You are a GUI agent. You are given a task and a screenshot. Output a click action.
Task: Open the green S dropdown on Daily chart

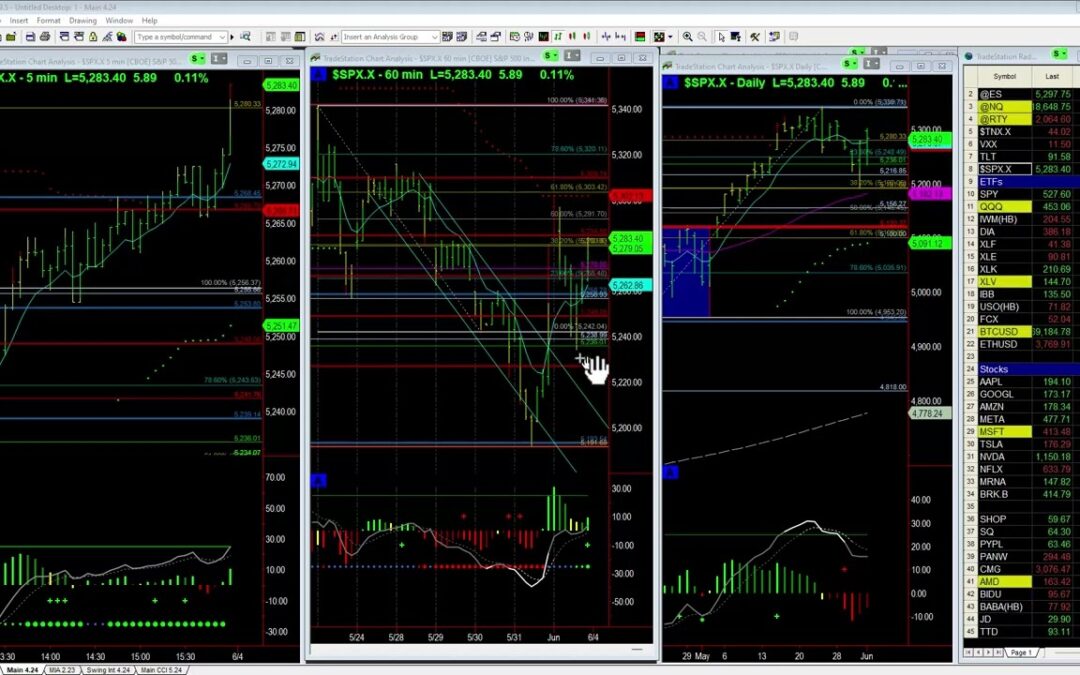[x=851, y=64]
